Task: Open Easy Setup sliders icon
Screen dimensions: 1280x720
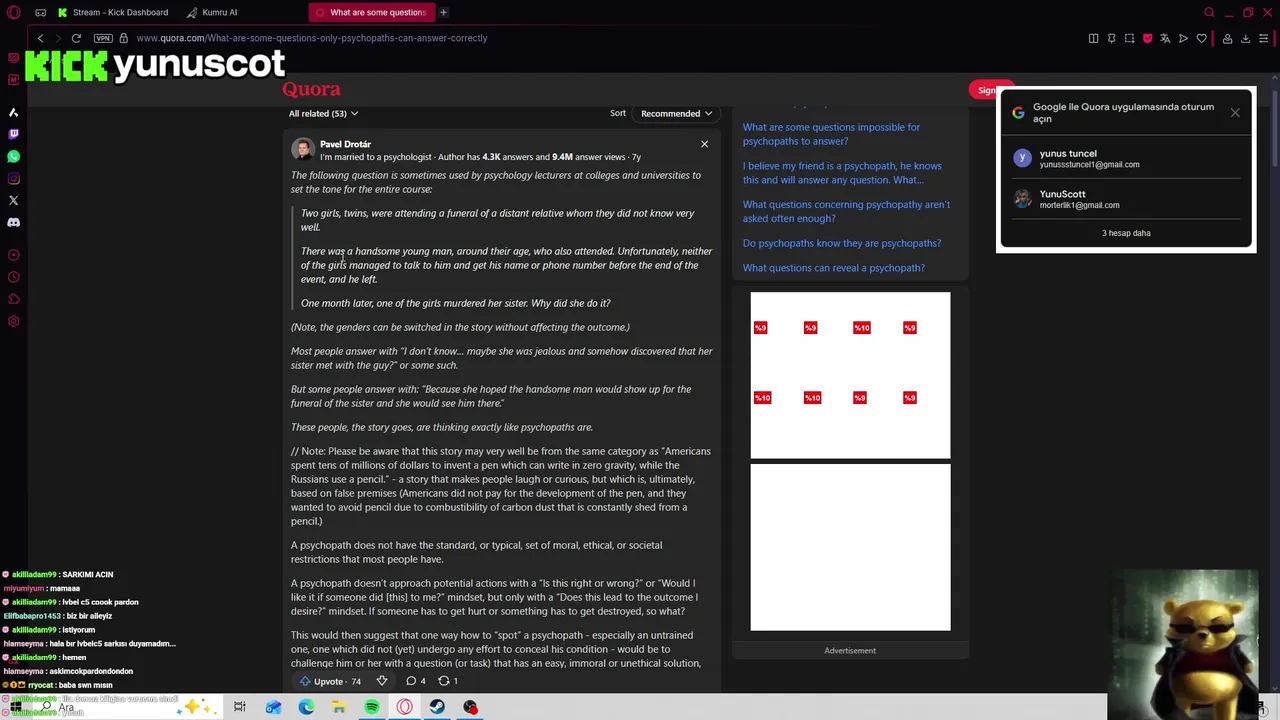Action: (x=1264, y=38)
